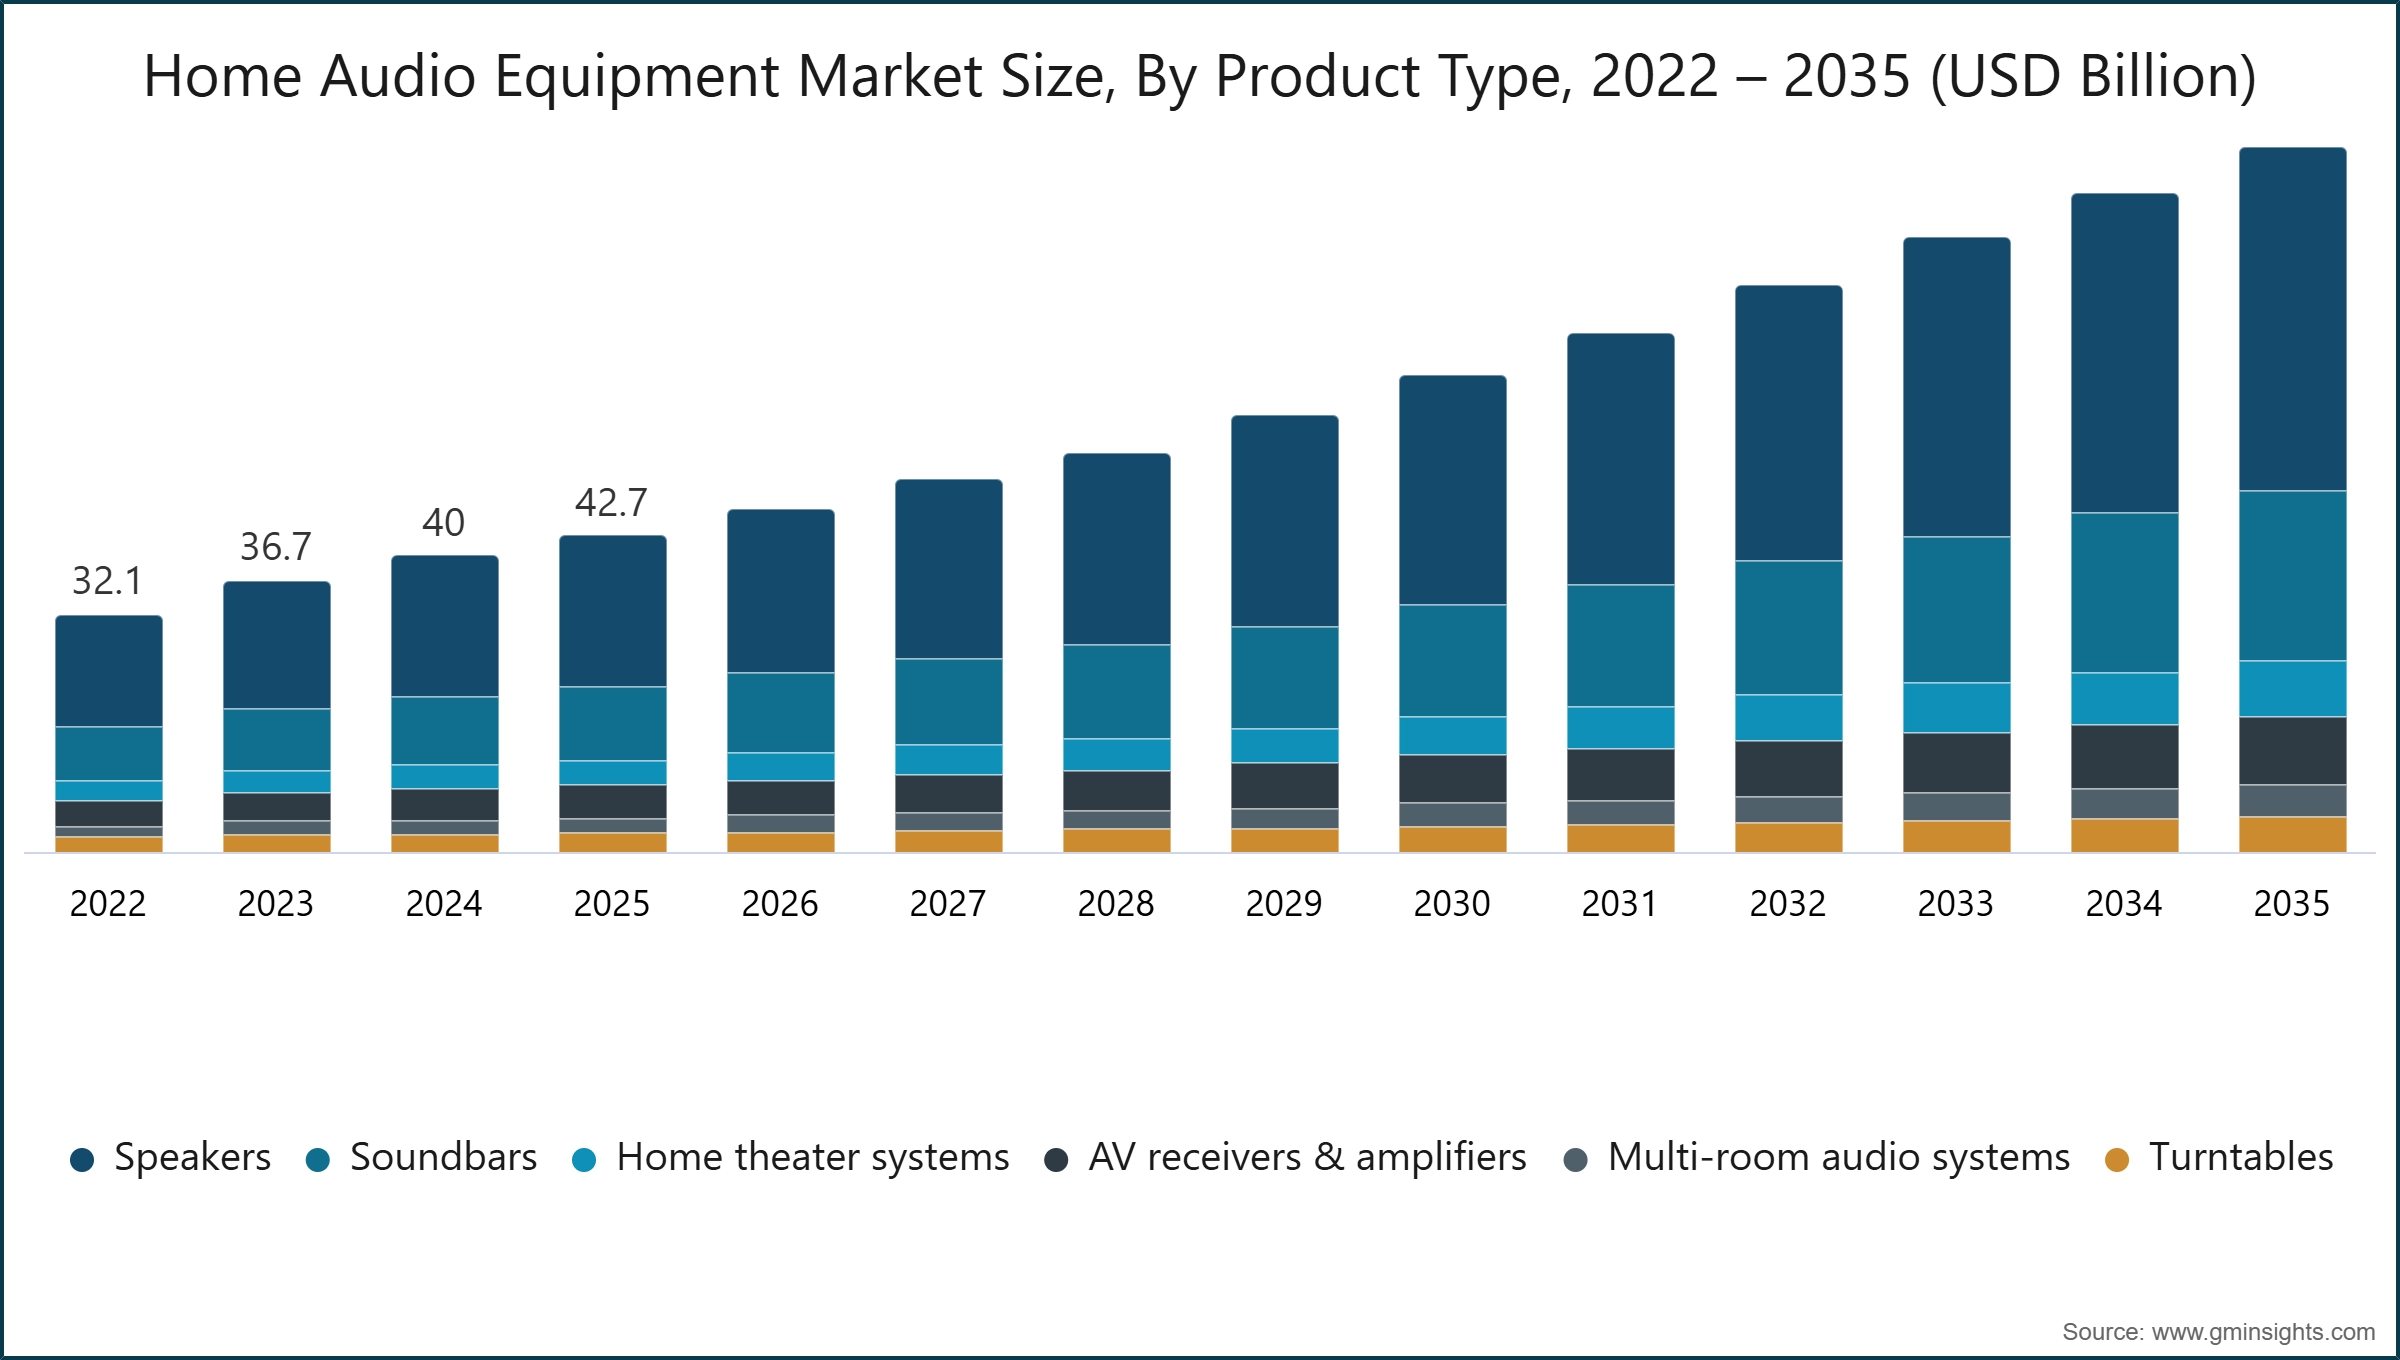Click the 2029 axis label
This screenshot has width=2400, height=1360.
click(1284, 904)
